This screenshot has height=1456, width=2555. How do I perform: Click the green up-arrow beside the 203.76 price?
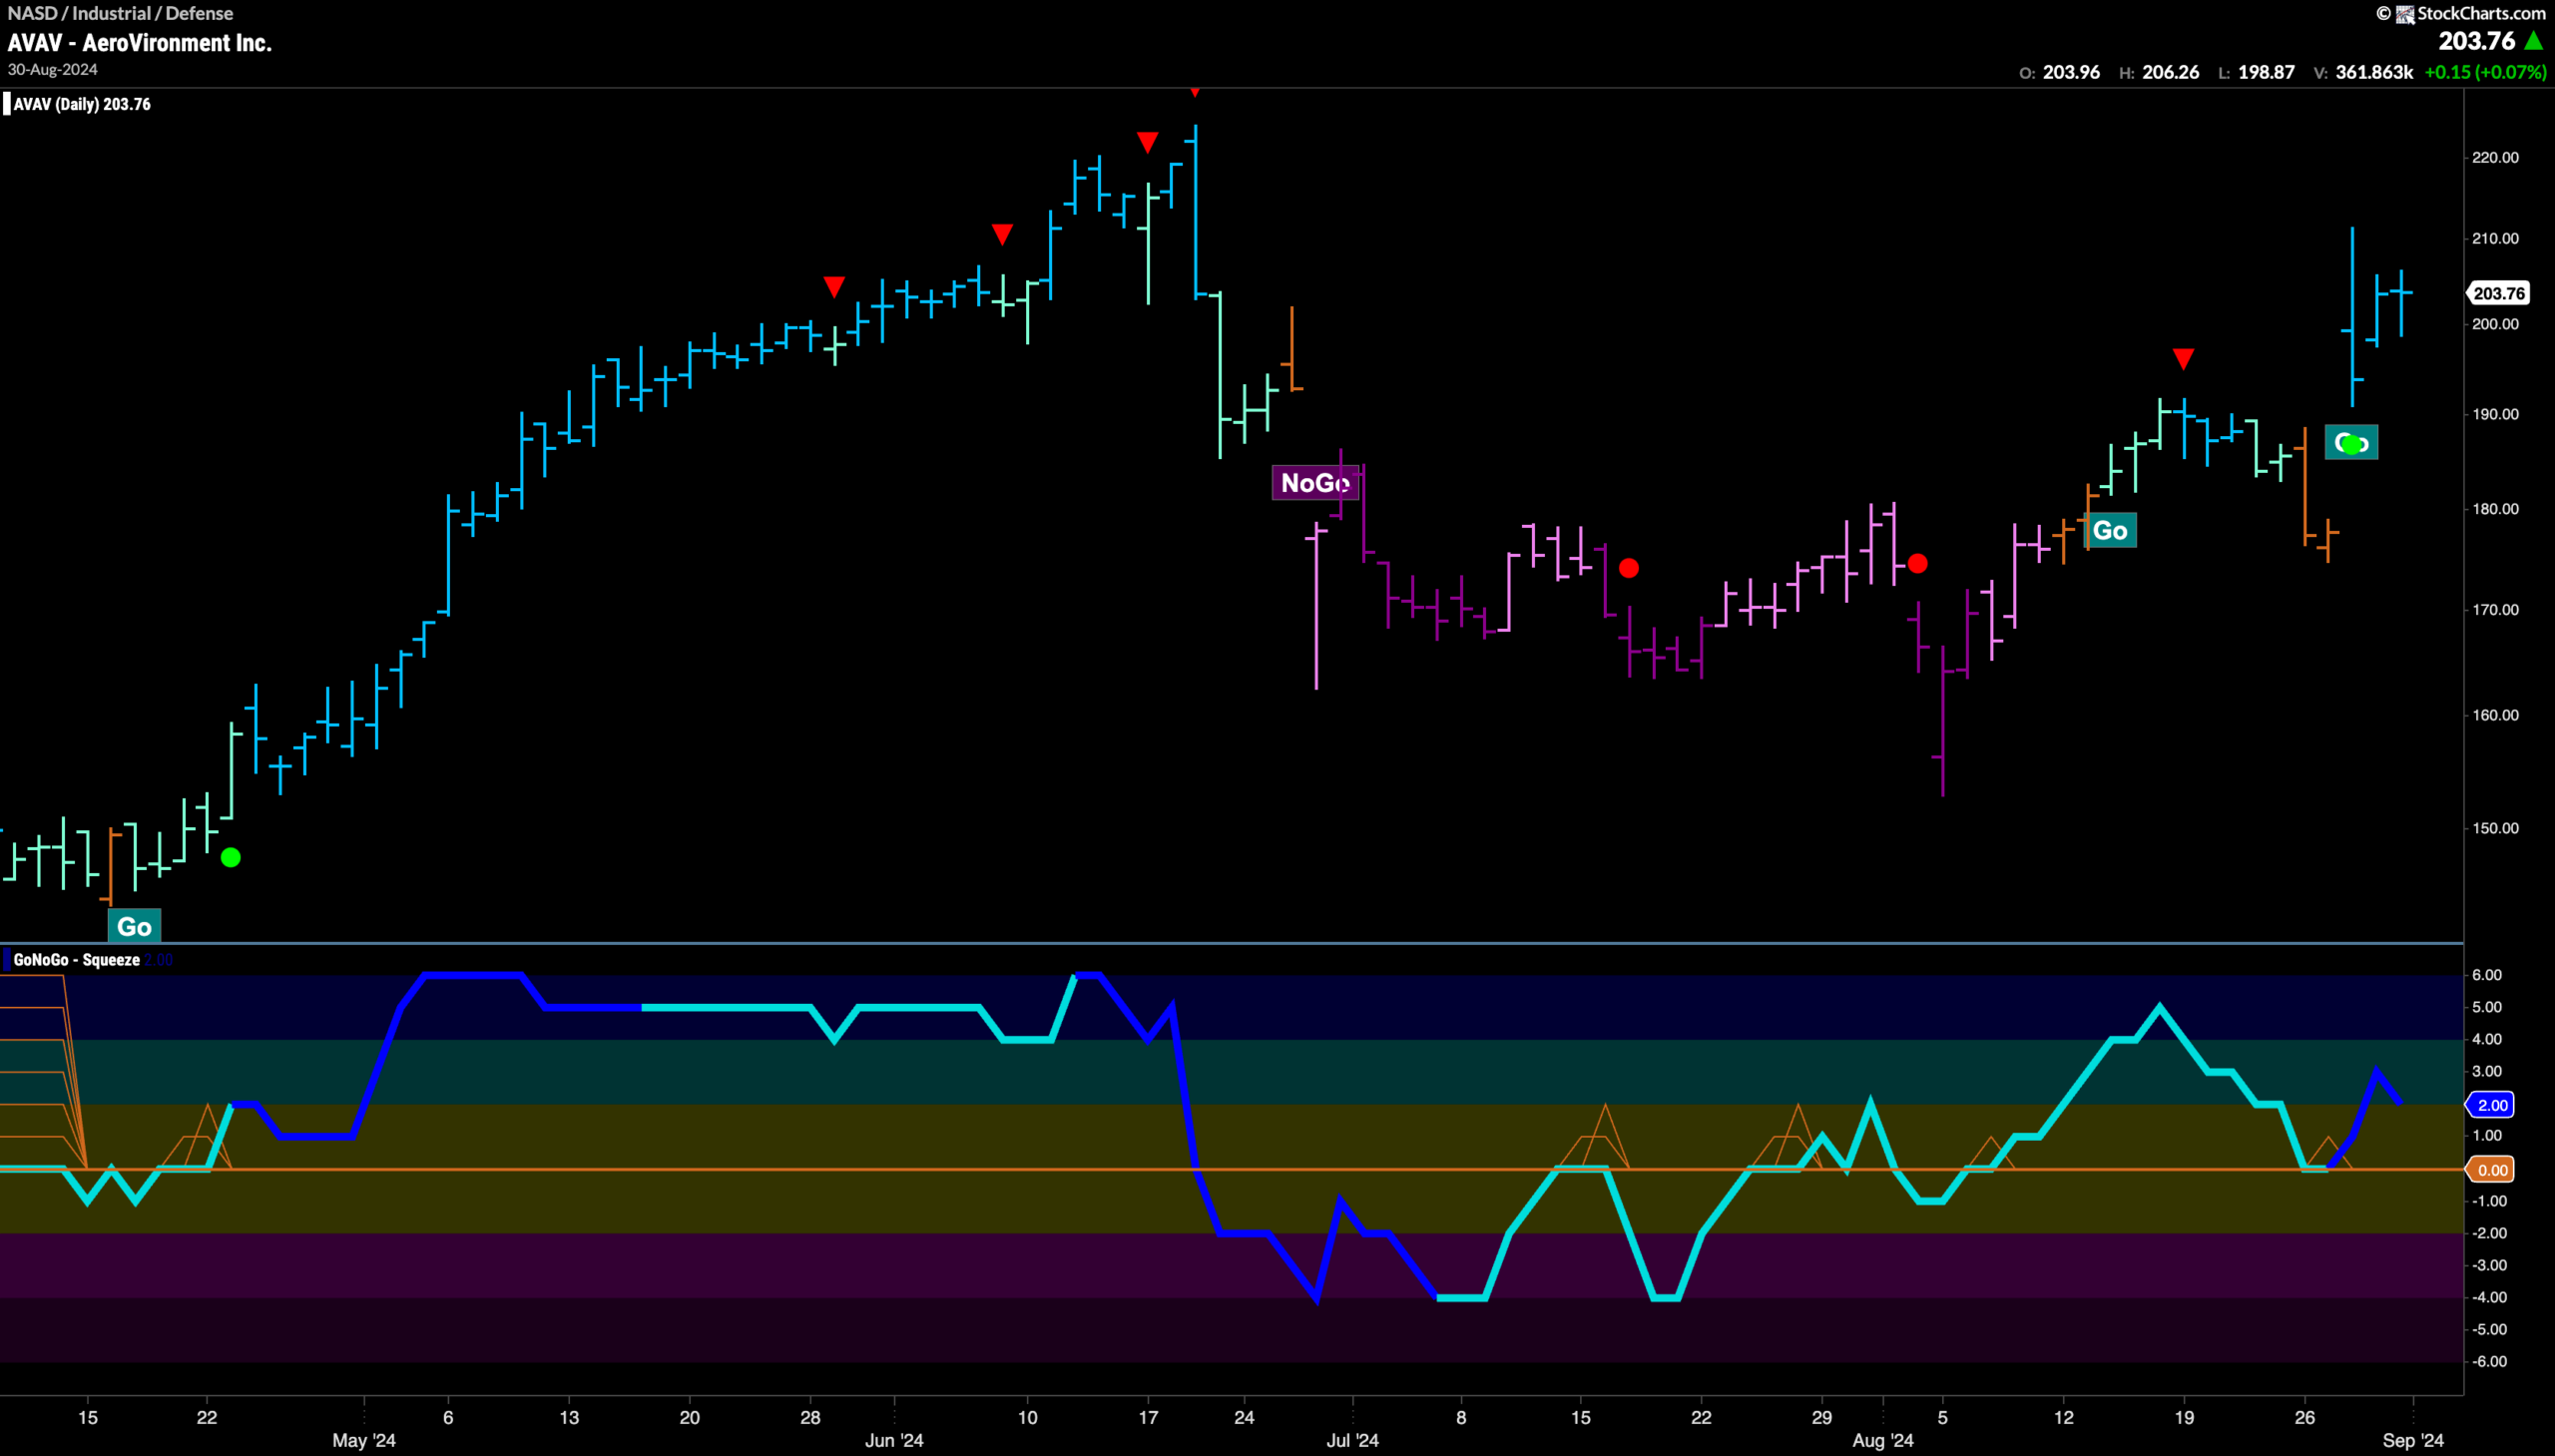2533,41
